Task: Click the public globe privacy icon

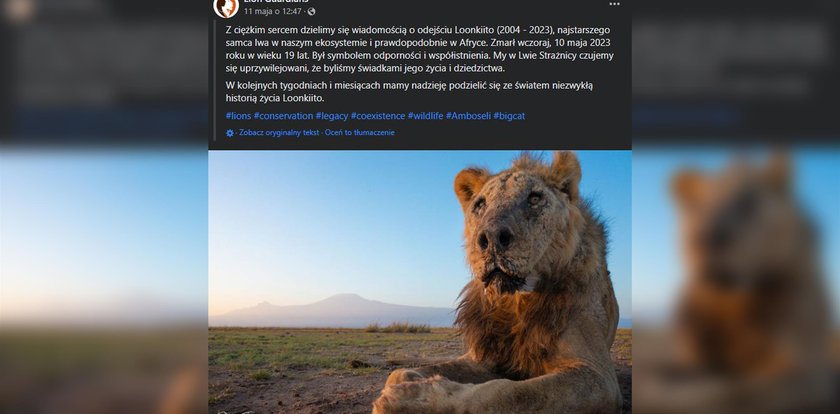Action: (312, 11)
